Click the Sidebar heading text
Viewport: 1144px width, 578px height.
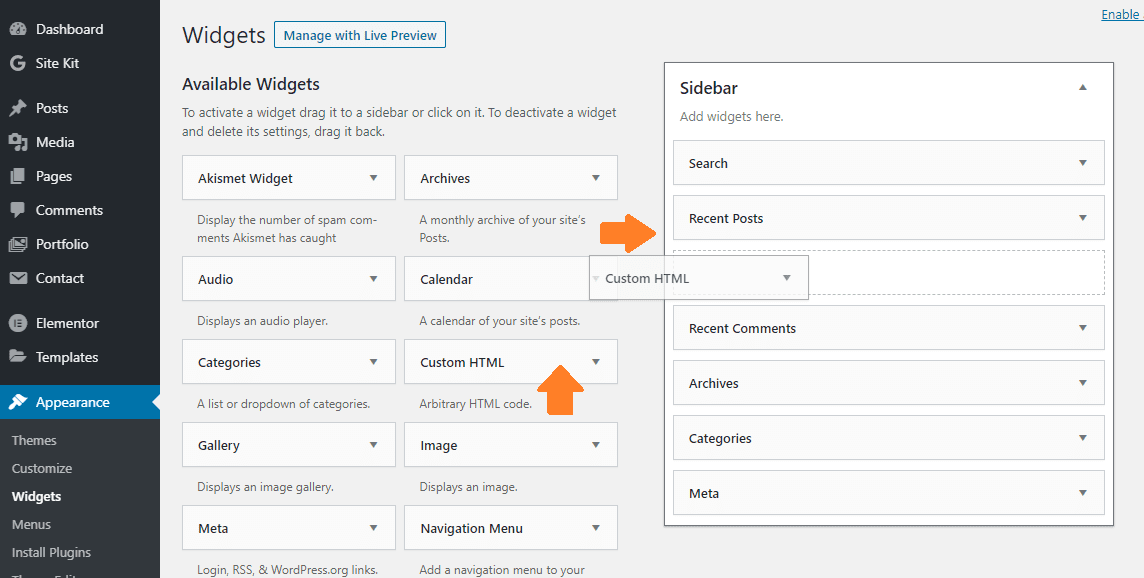tap(708, 88)
